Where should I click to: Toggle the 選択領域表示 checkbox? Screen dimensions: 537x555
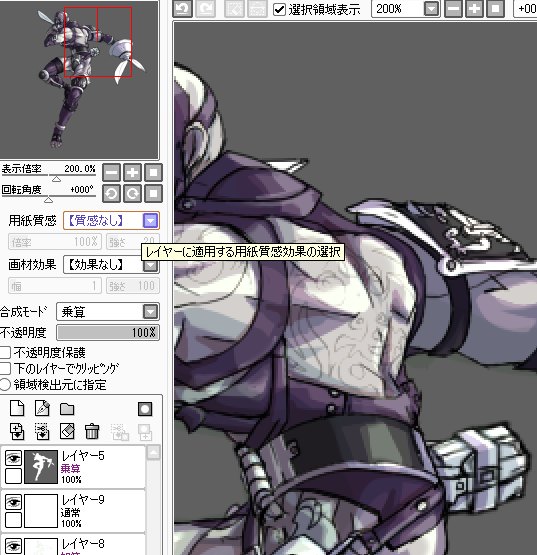tap(279, 10)
